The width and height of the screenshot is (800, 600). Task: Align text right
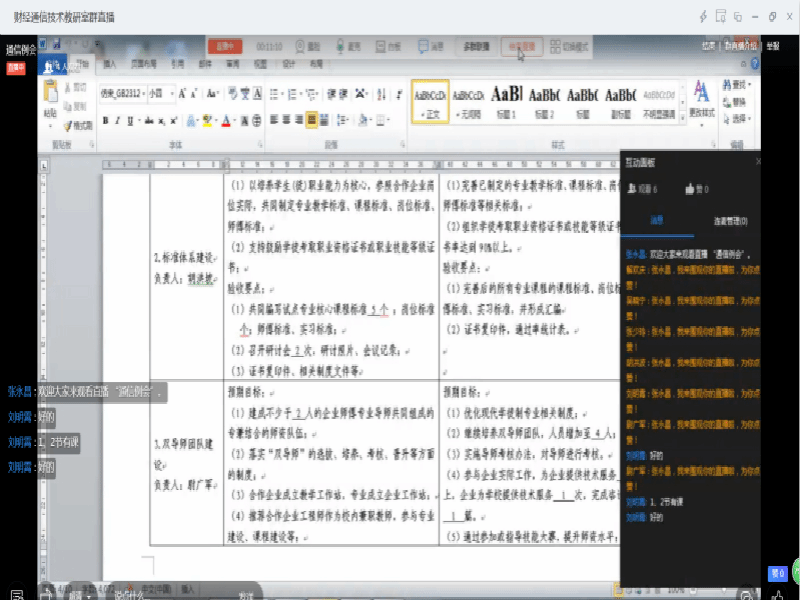pyautogui.click(x=299, y=120)
